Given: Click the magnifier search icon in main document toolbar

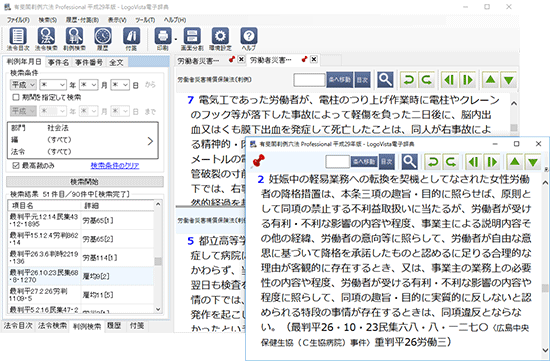Looking at the screenshot, I should pos(385,80).
